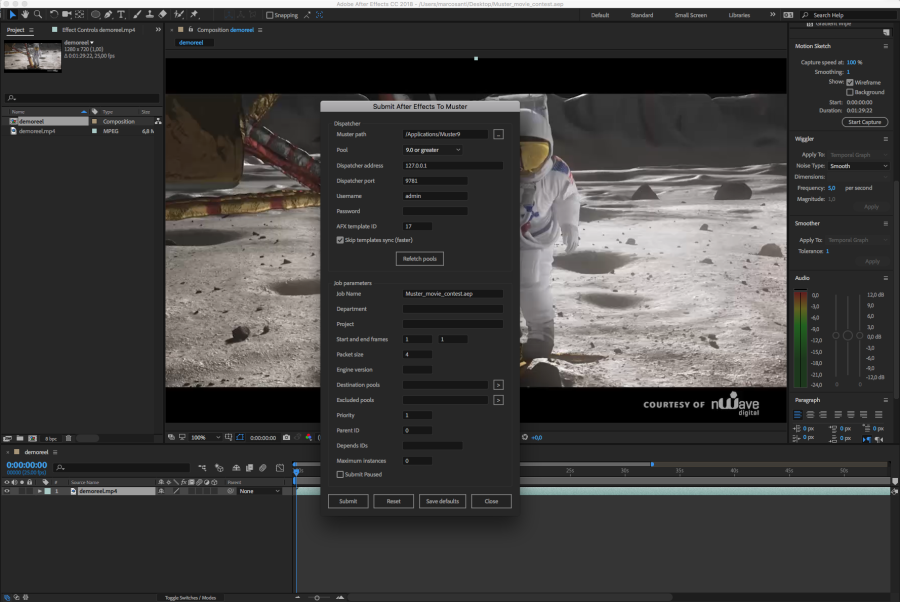The width and height of the screenshot is (900, 602).
Task: Click the Graph Editor icon in timeline
Action: (x=280, y=468)
